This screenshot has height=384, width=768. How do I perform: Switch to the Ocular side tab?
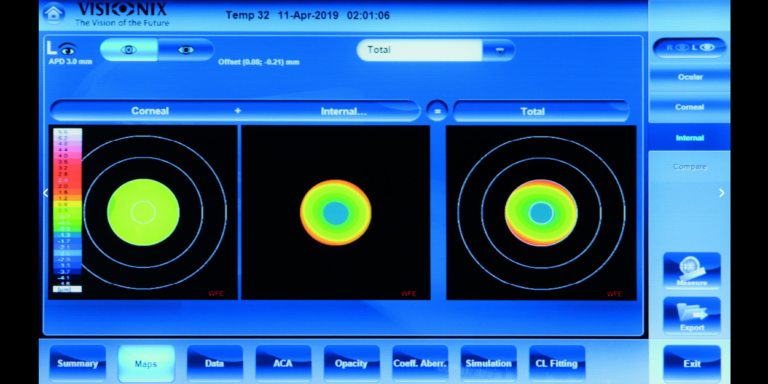click(x=690, y=77)
